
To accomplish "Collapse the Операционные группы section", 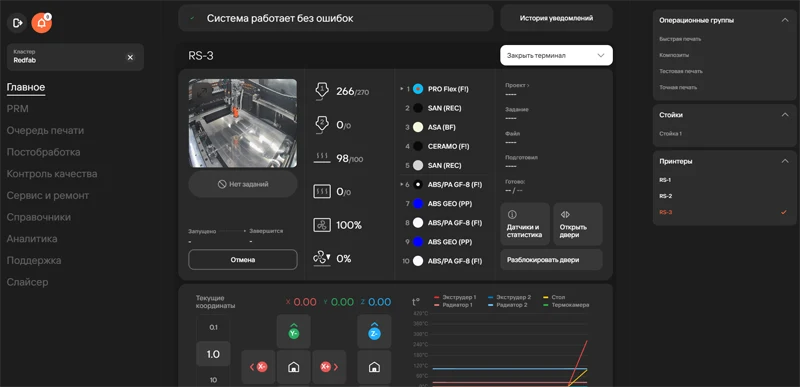I will [785, 20].
